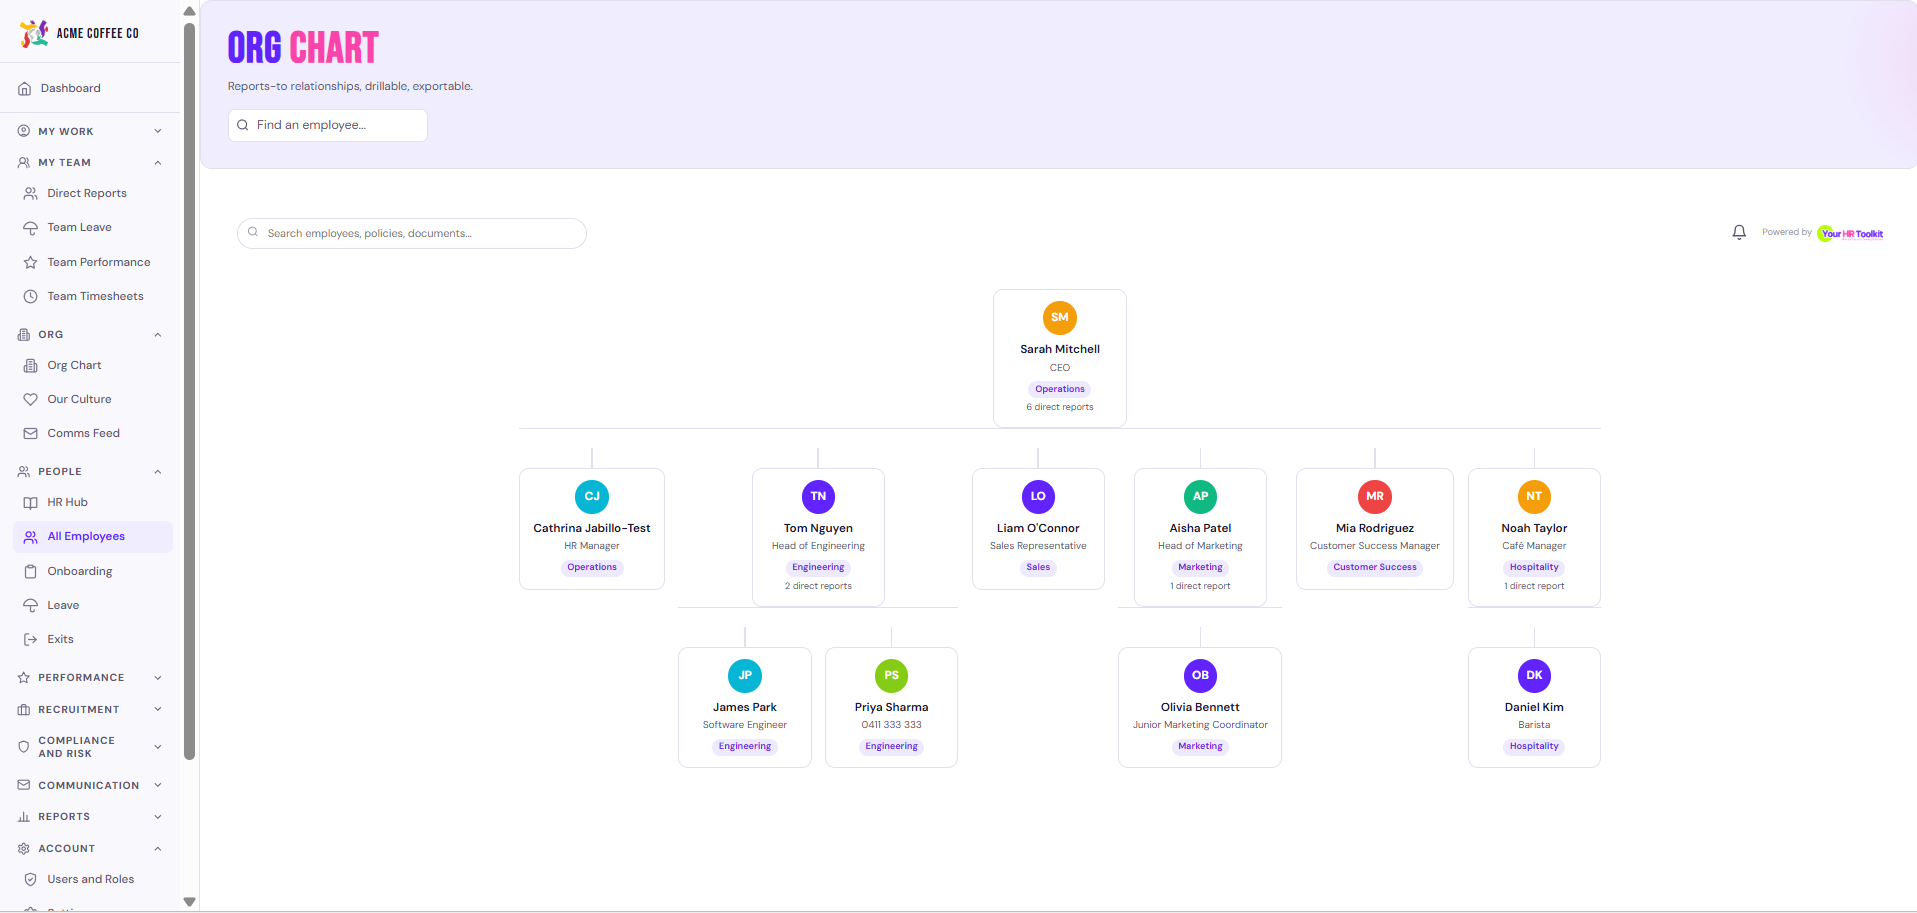Click the Our Culture heart icon
Image resolution: width=1917 pixels, height=913 pixels.
pyautogui.click(x=31, y=400)
